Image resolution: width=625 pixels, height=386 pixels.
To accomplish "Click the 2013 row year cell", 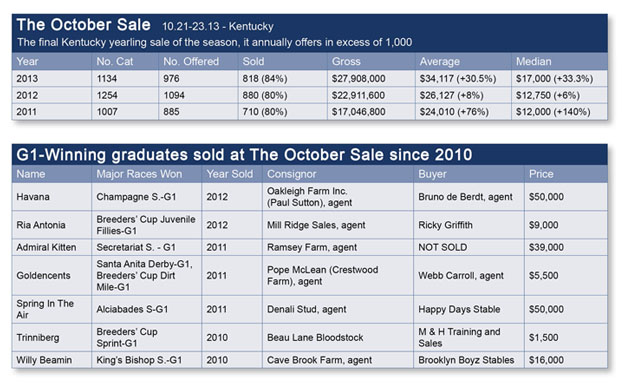I will [x=27, y=79].
